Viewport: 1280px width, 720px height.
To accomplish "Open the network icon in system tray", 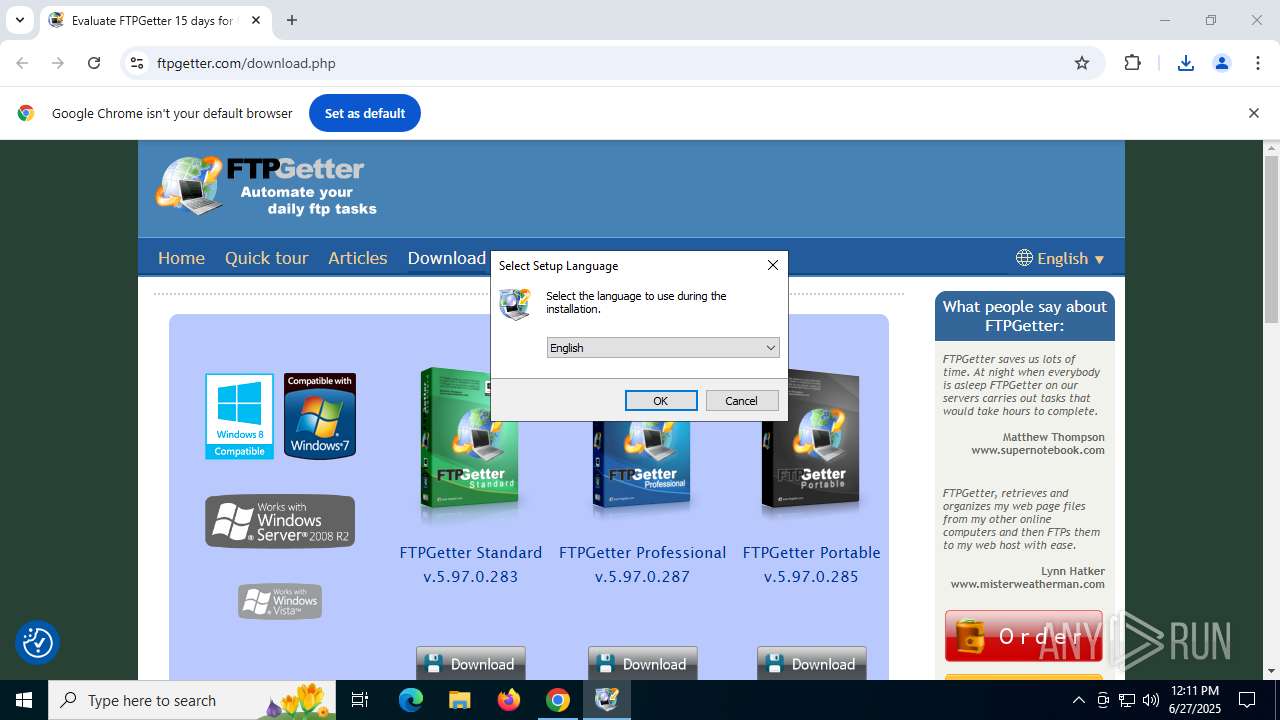I will (1127, 700).
